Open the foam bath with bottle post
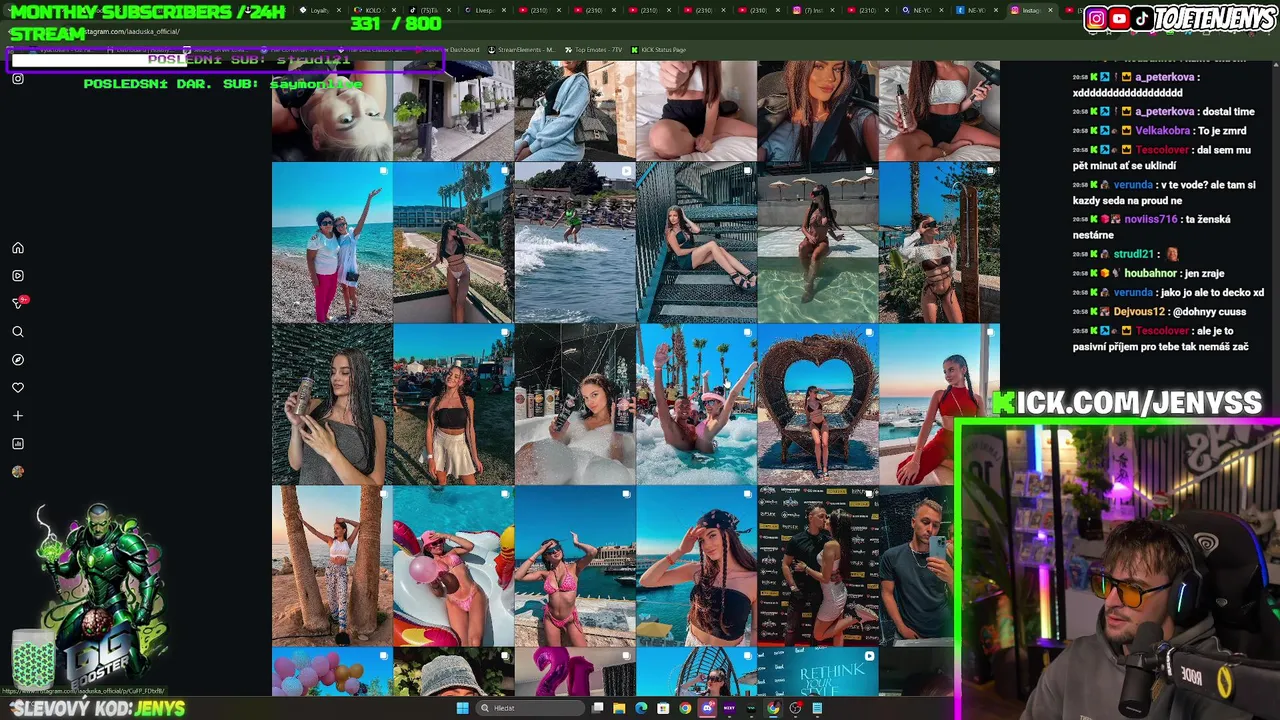The image size is (1280, 720). tap(575, 405)
